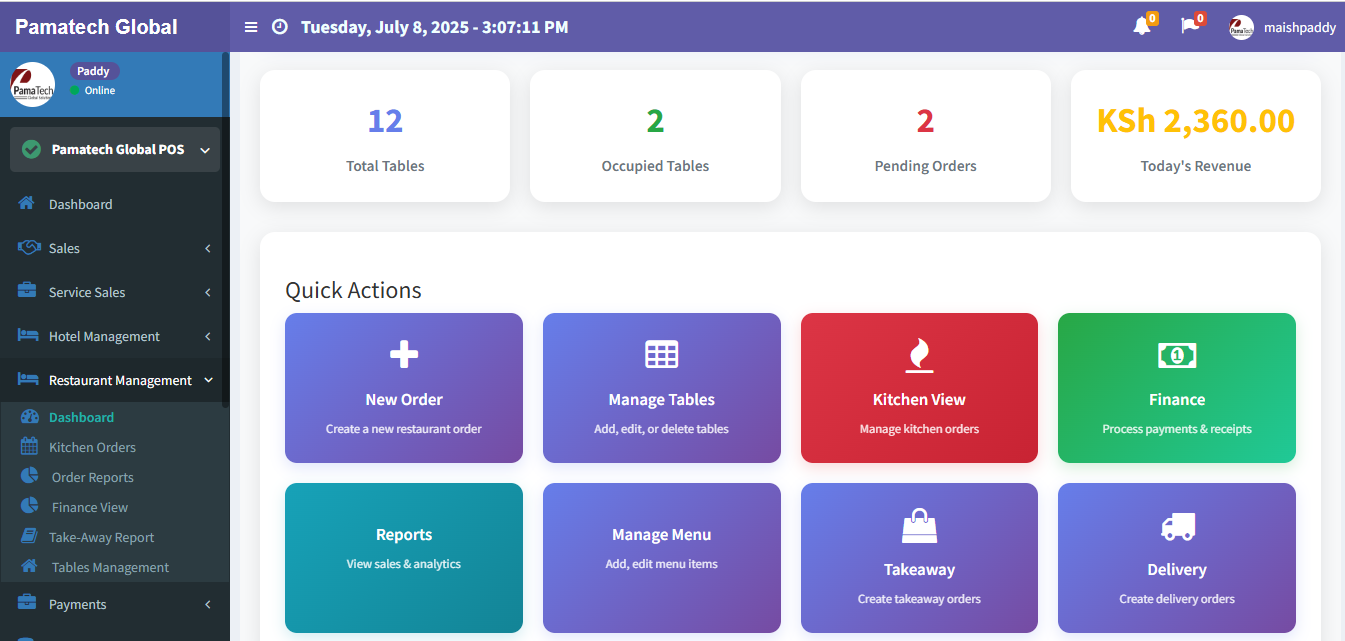The width and height of the screenshot is (1345, 641).
Task: Click the hamburger menu icon
Action: 251,27
